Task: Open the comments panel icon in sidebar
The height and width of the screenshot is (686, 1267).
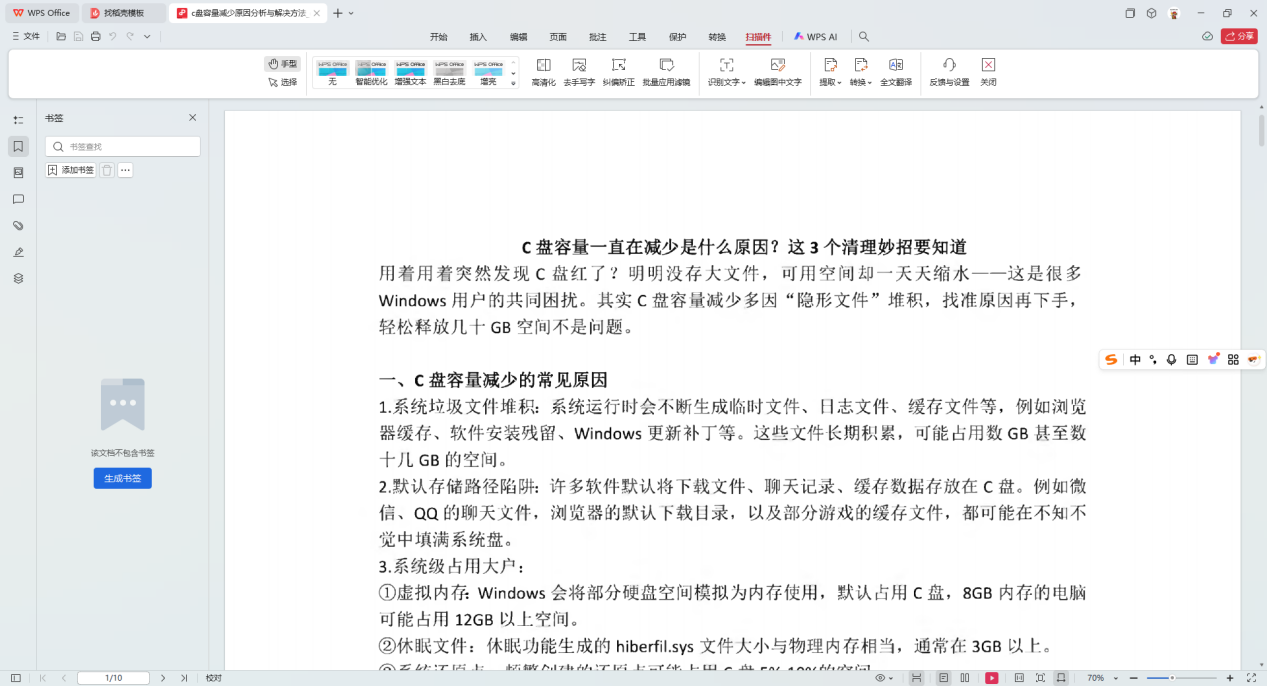Action: (x=18, y=199)
